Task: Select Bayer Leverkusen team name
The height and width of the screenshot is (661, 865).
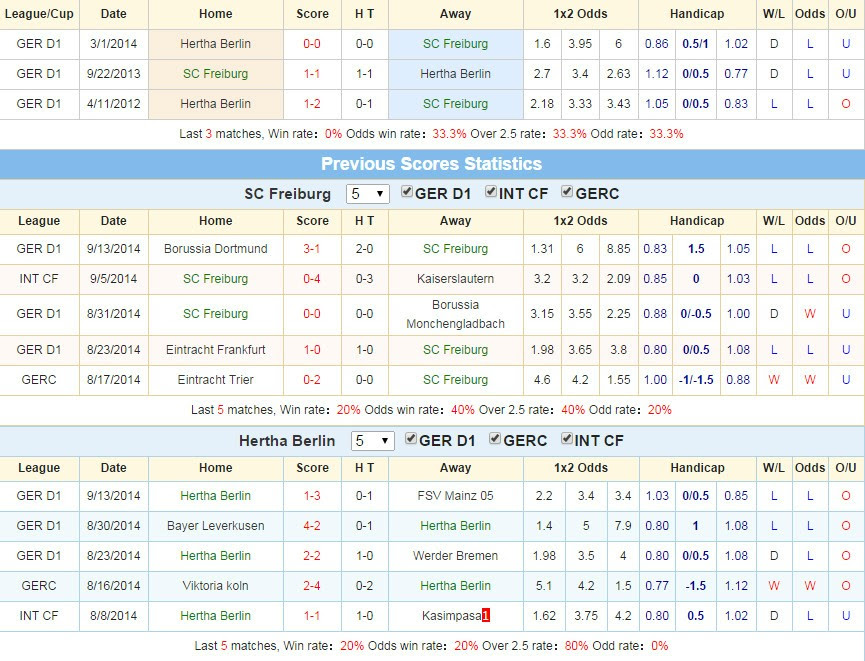Action: pyautogui.click(x=216, y=526)
